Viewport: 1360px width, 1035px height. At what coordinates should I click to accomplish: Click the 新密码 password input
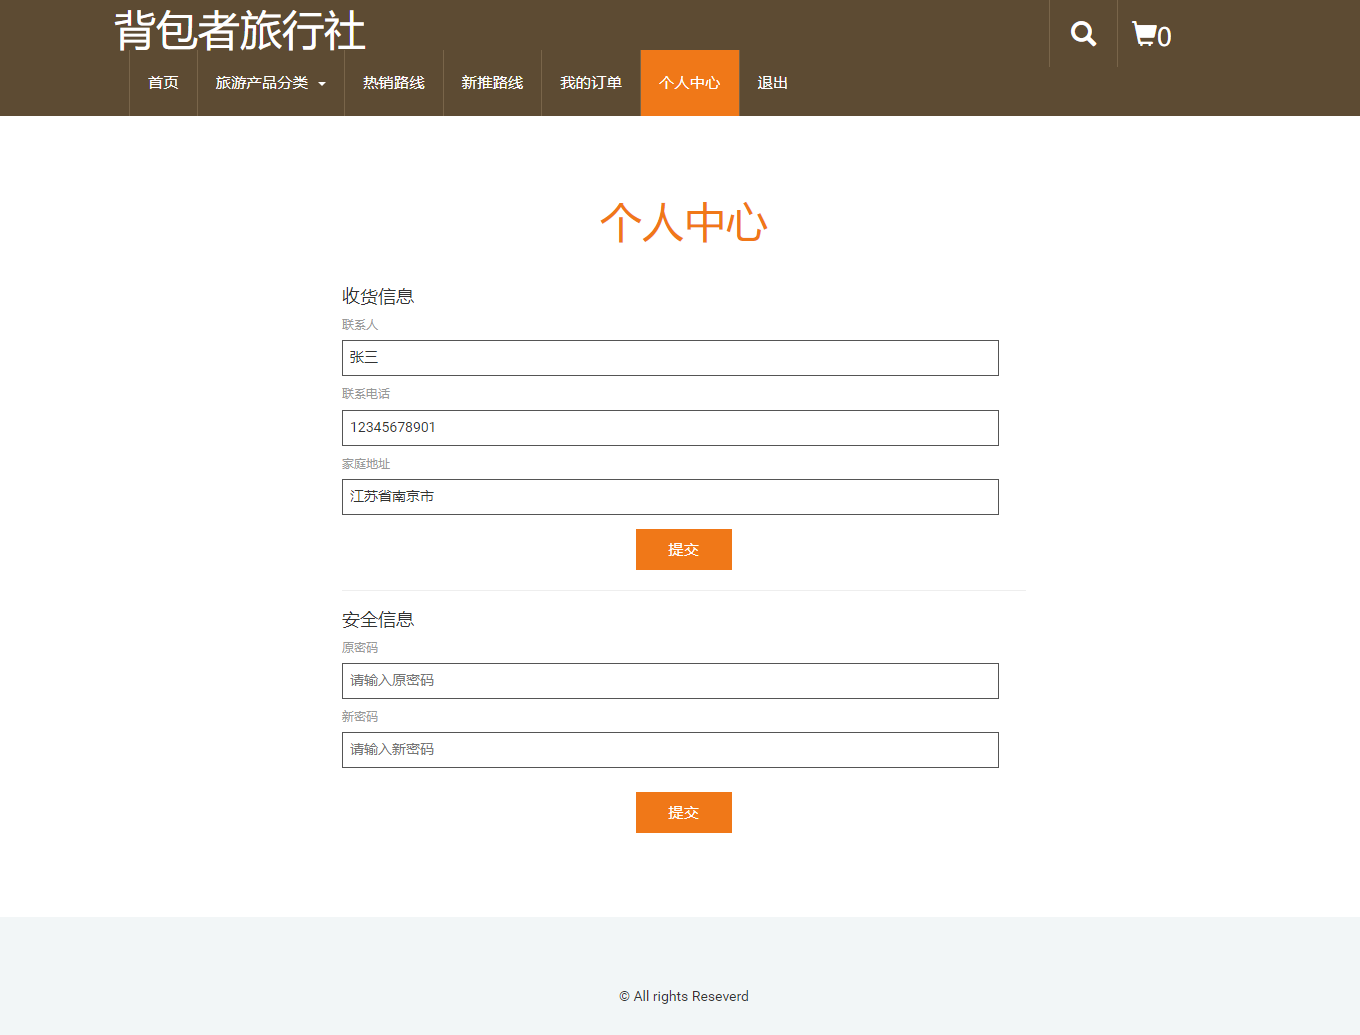pyautogui.click(x=669, y=749)
